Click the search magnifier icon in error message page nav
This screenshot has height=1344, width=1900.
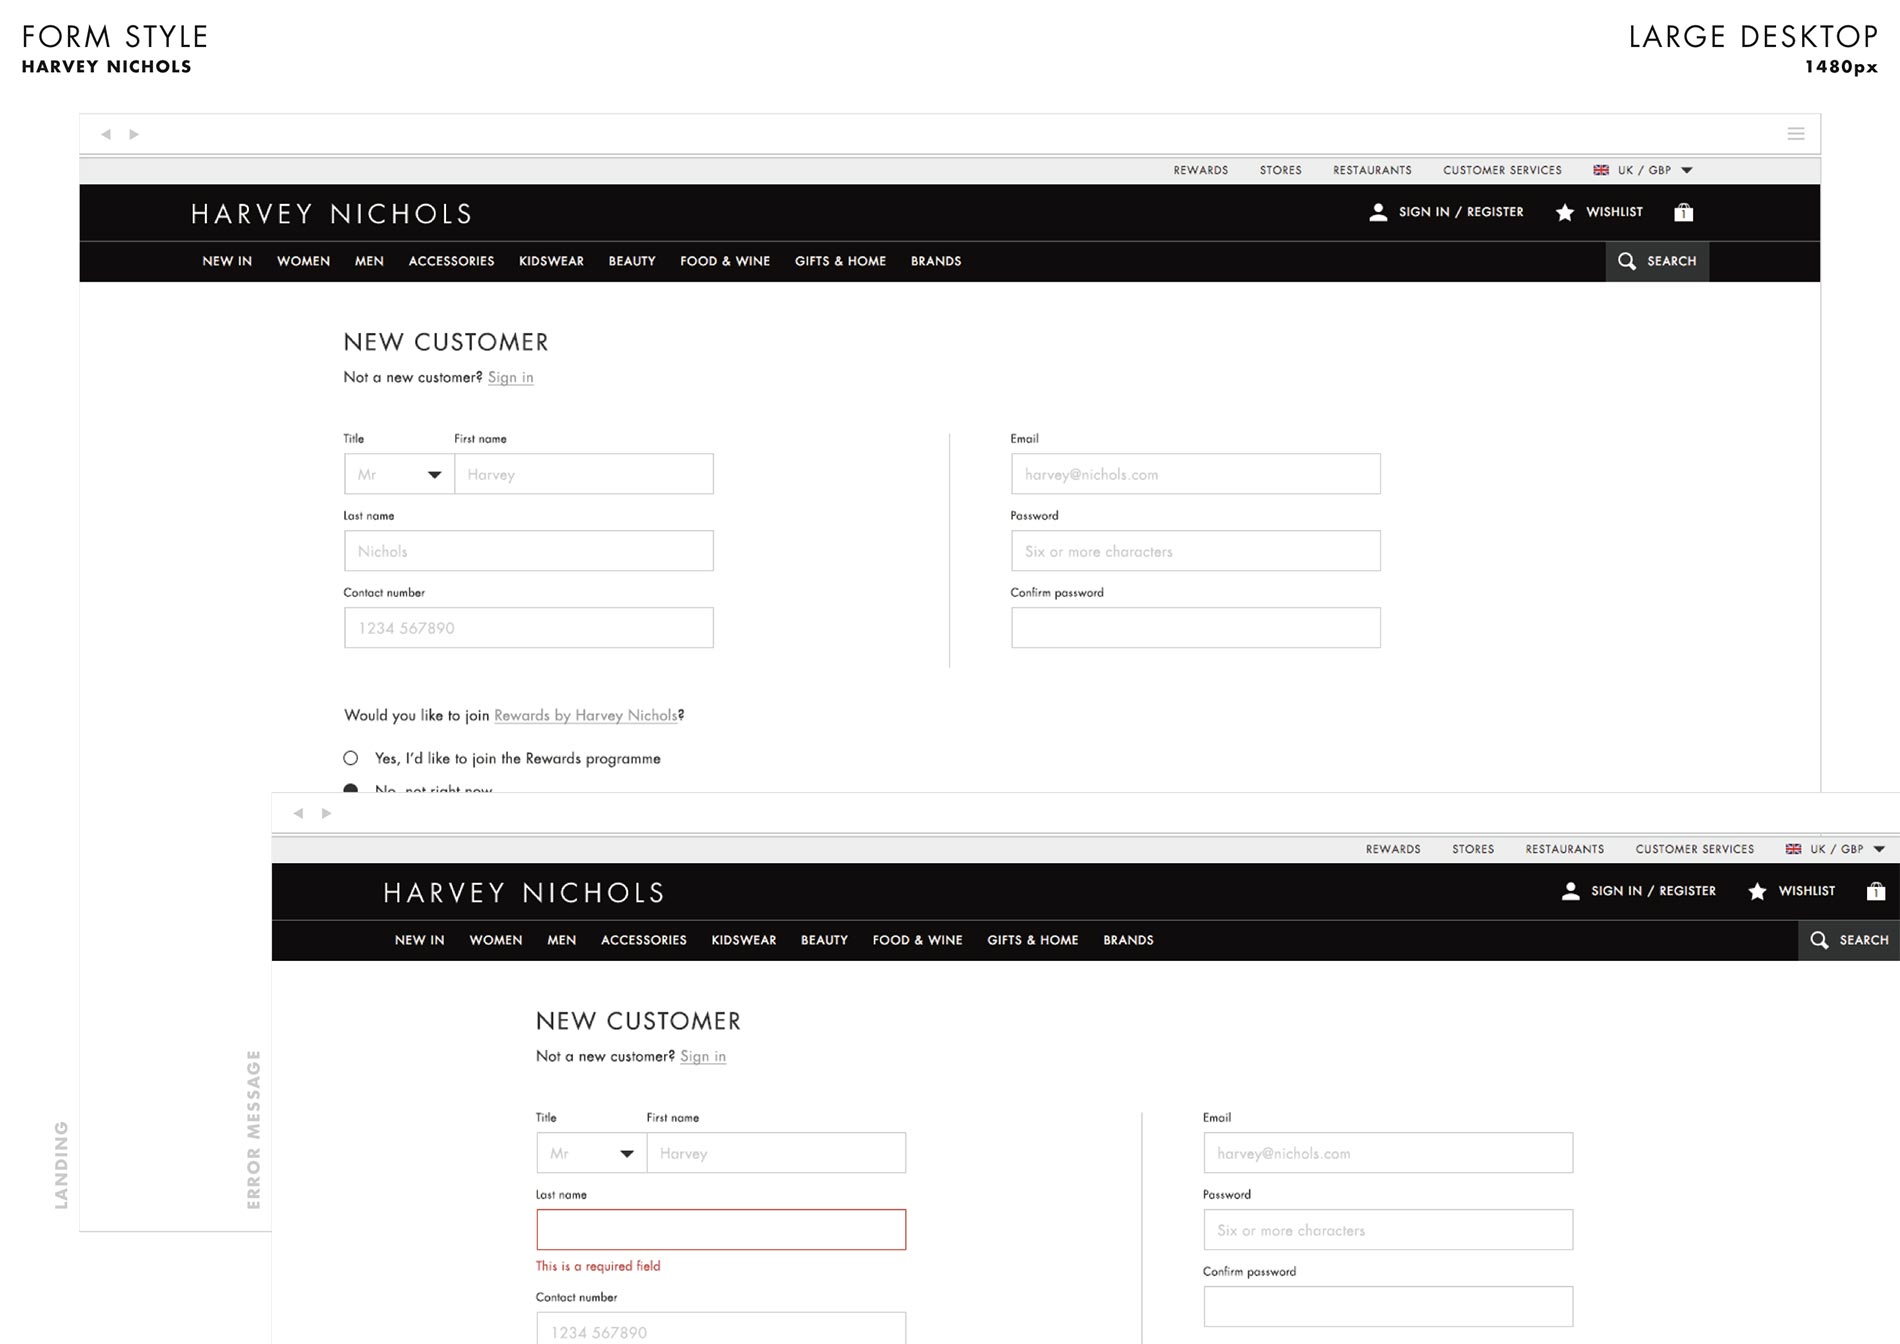pos(1819,940)
